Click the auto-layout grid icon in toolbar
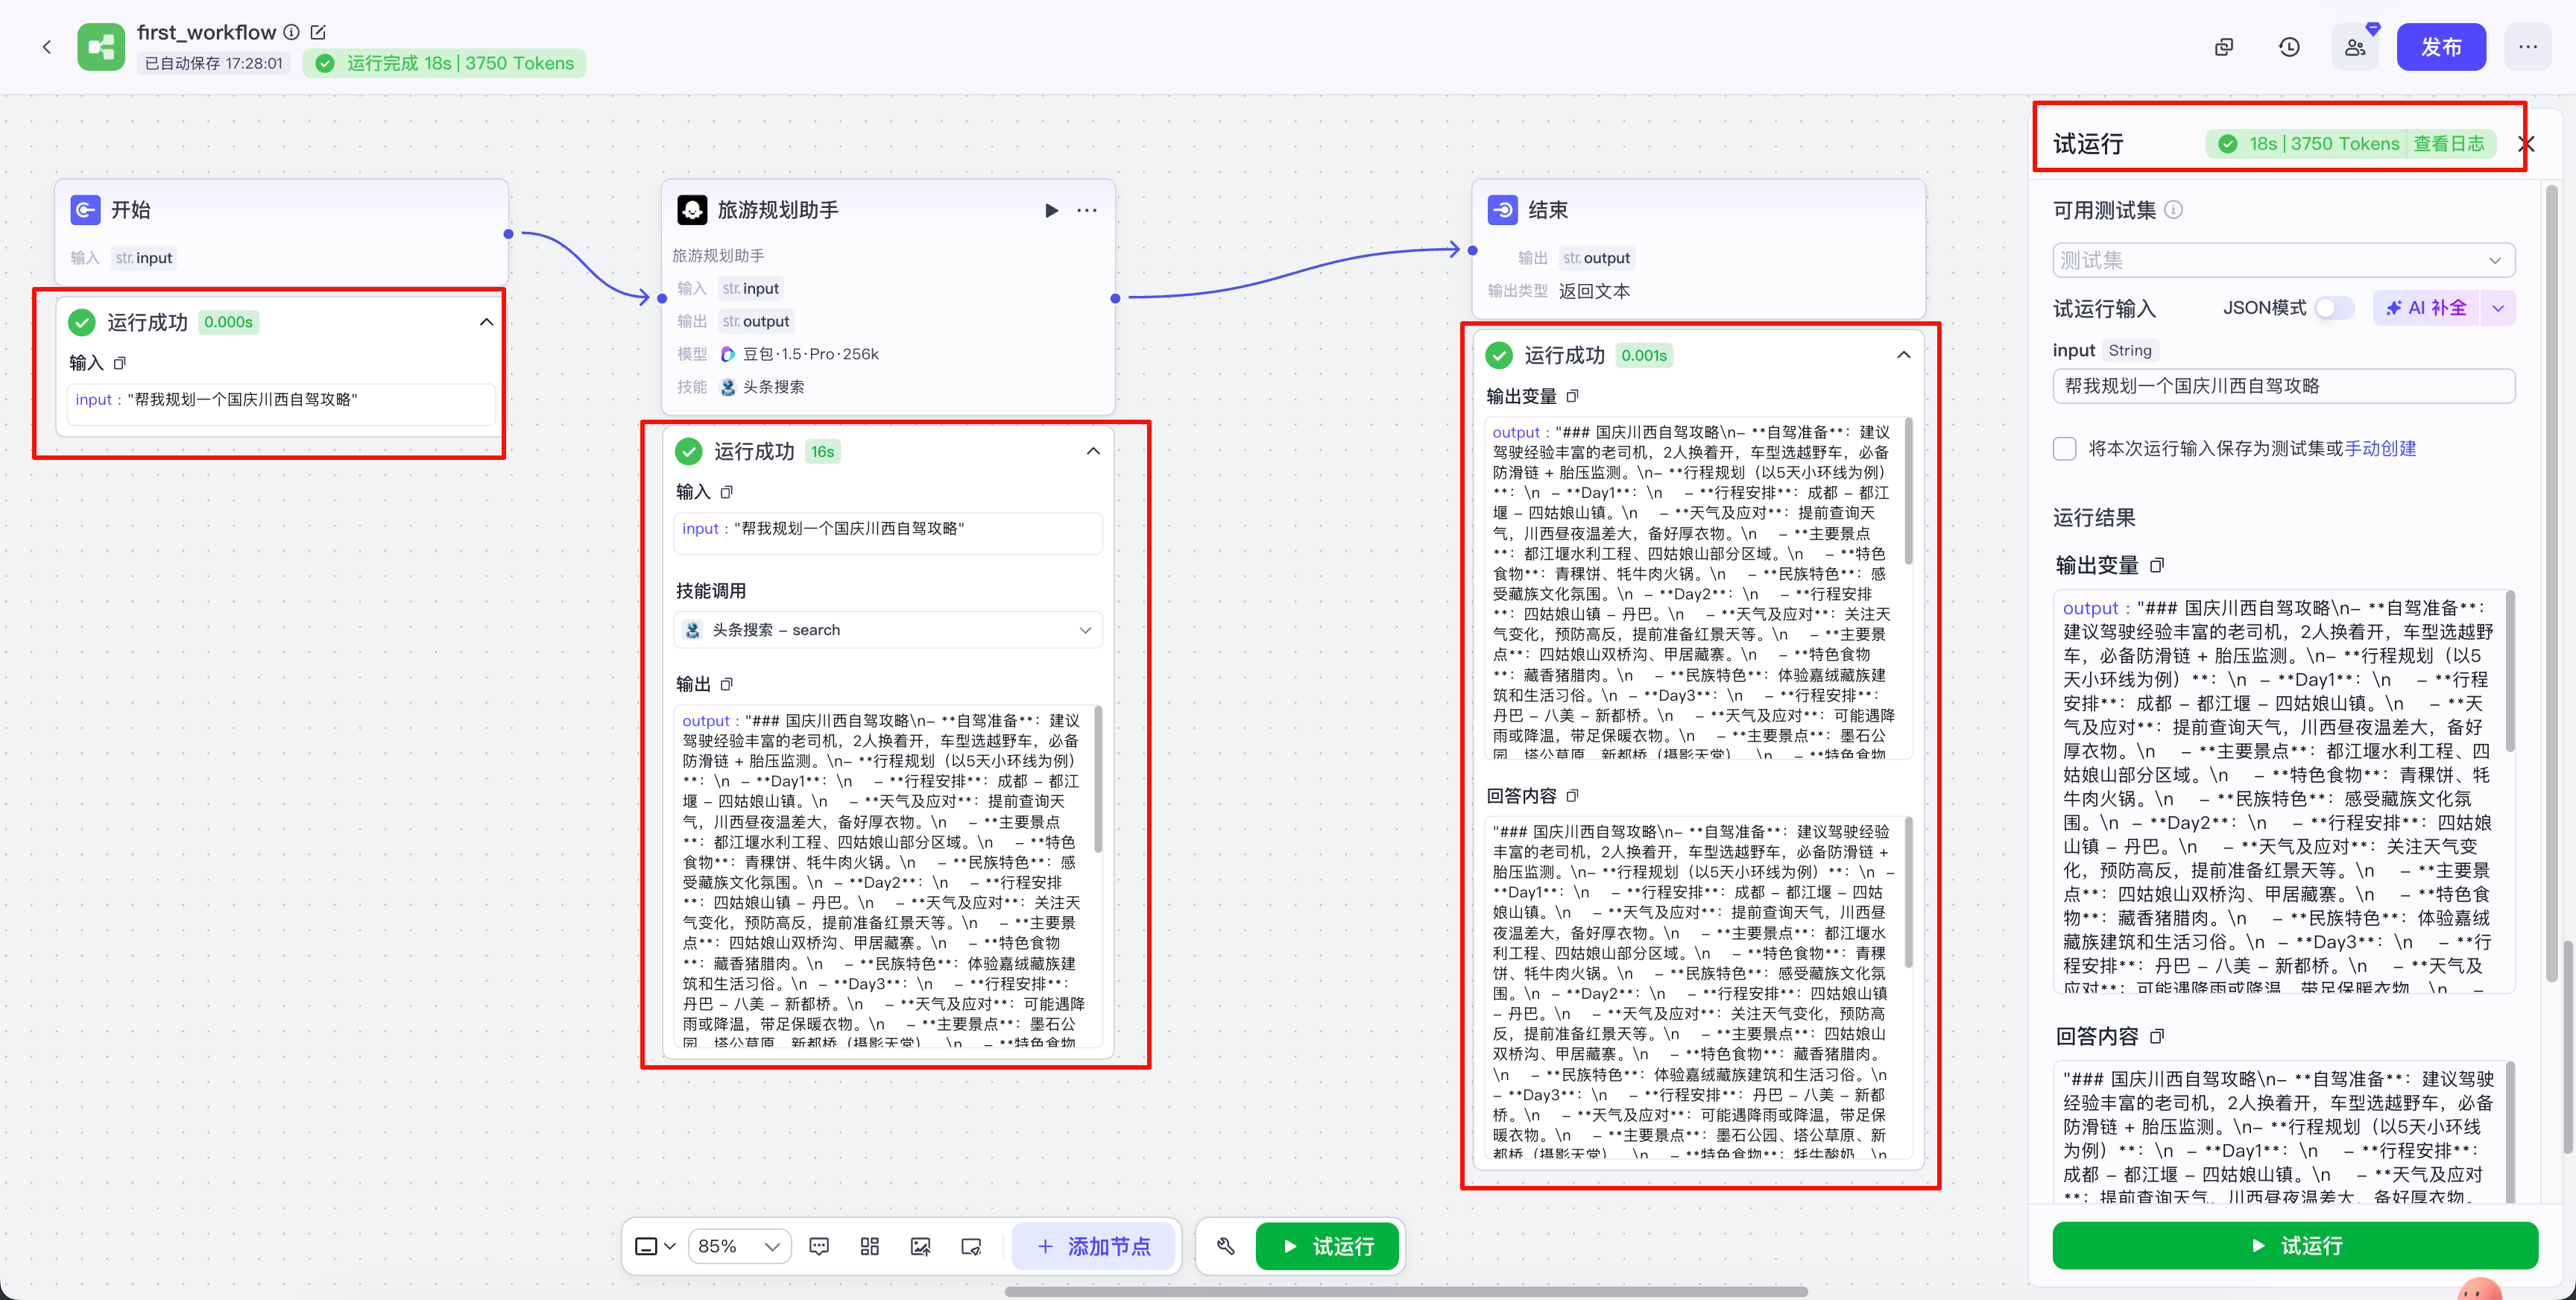The width and height of the screenshot is (2576, 1300). point(869,1246)
